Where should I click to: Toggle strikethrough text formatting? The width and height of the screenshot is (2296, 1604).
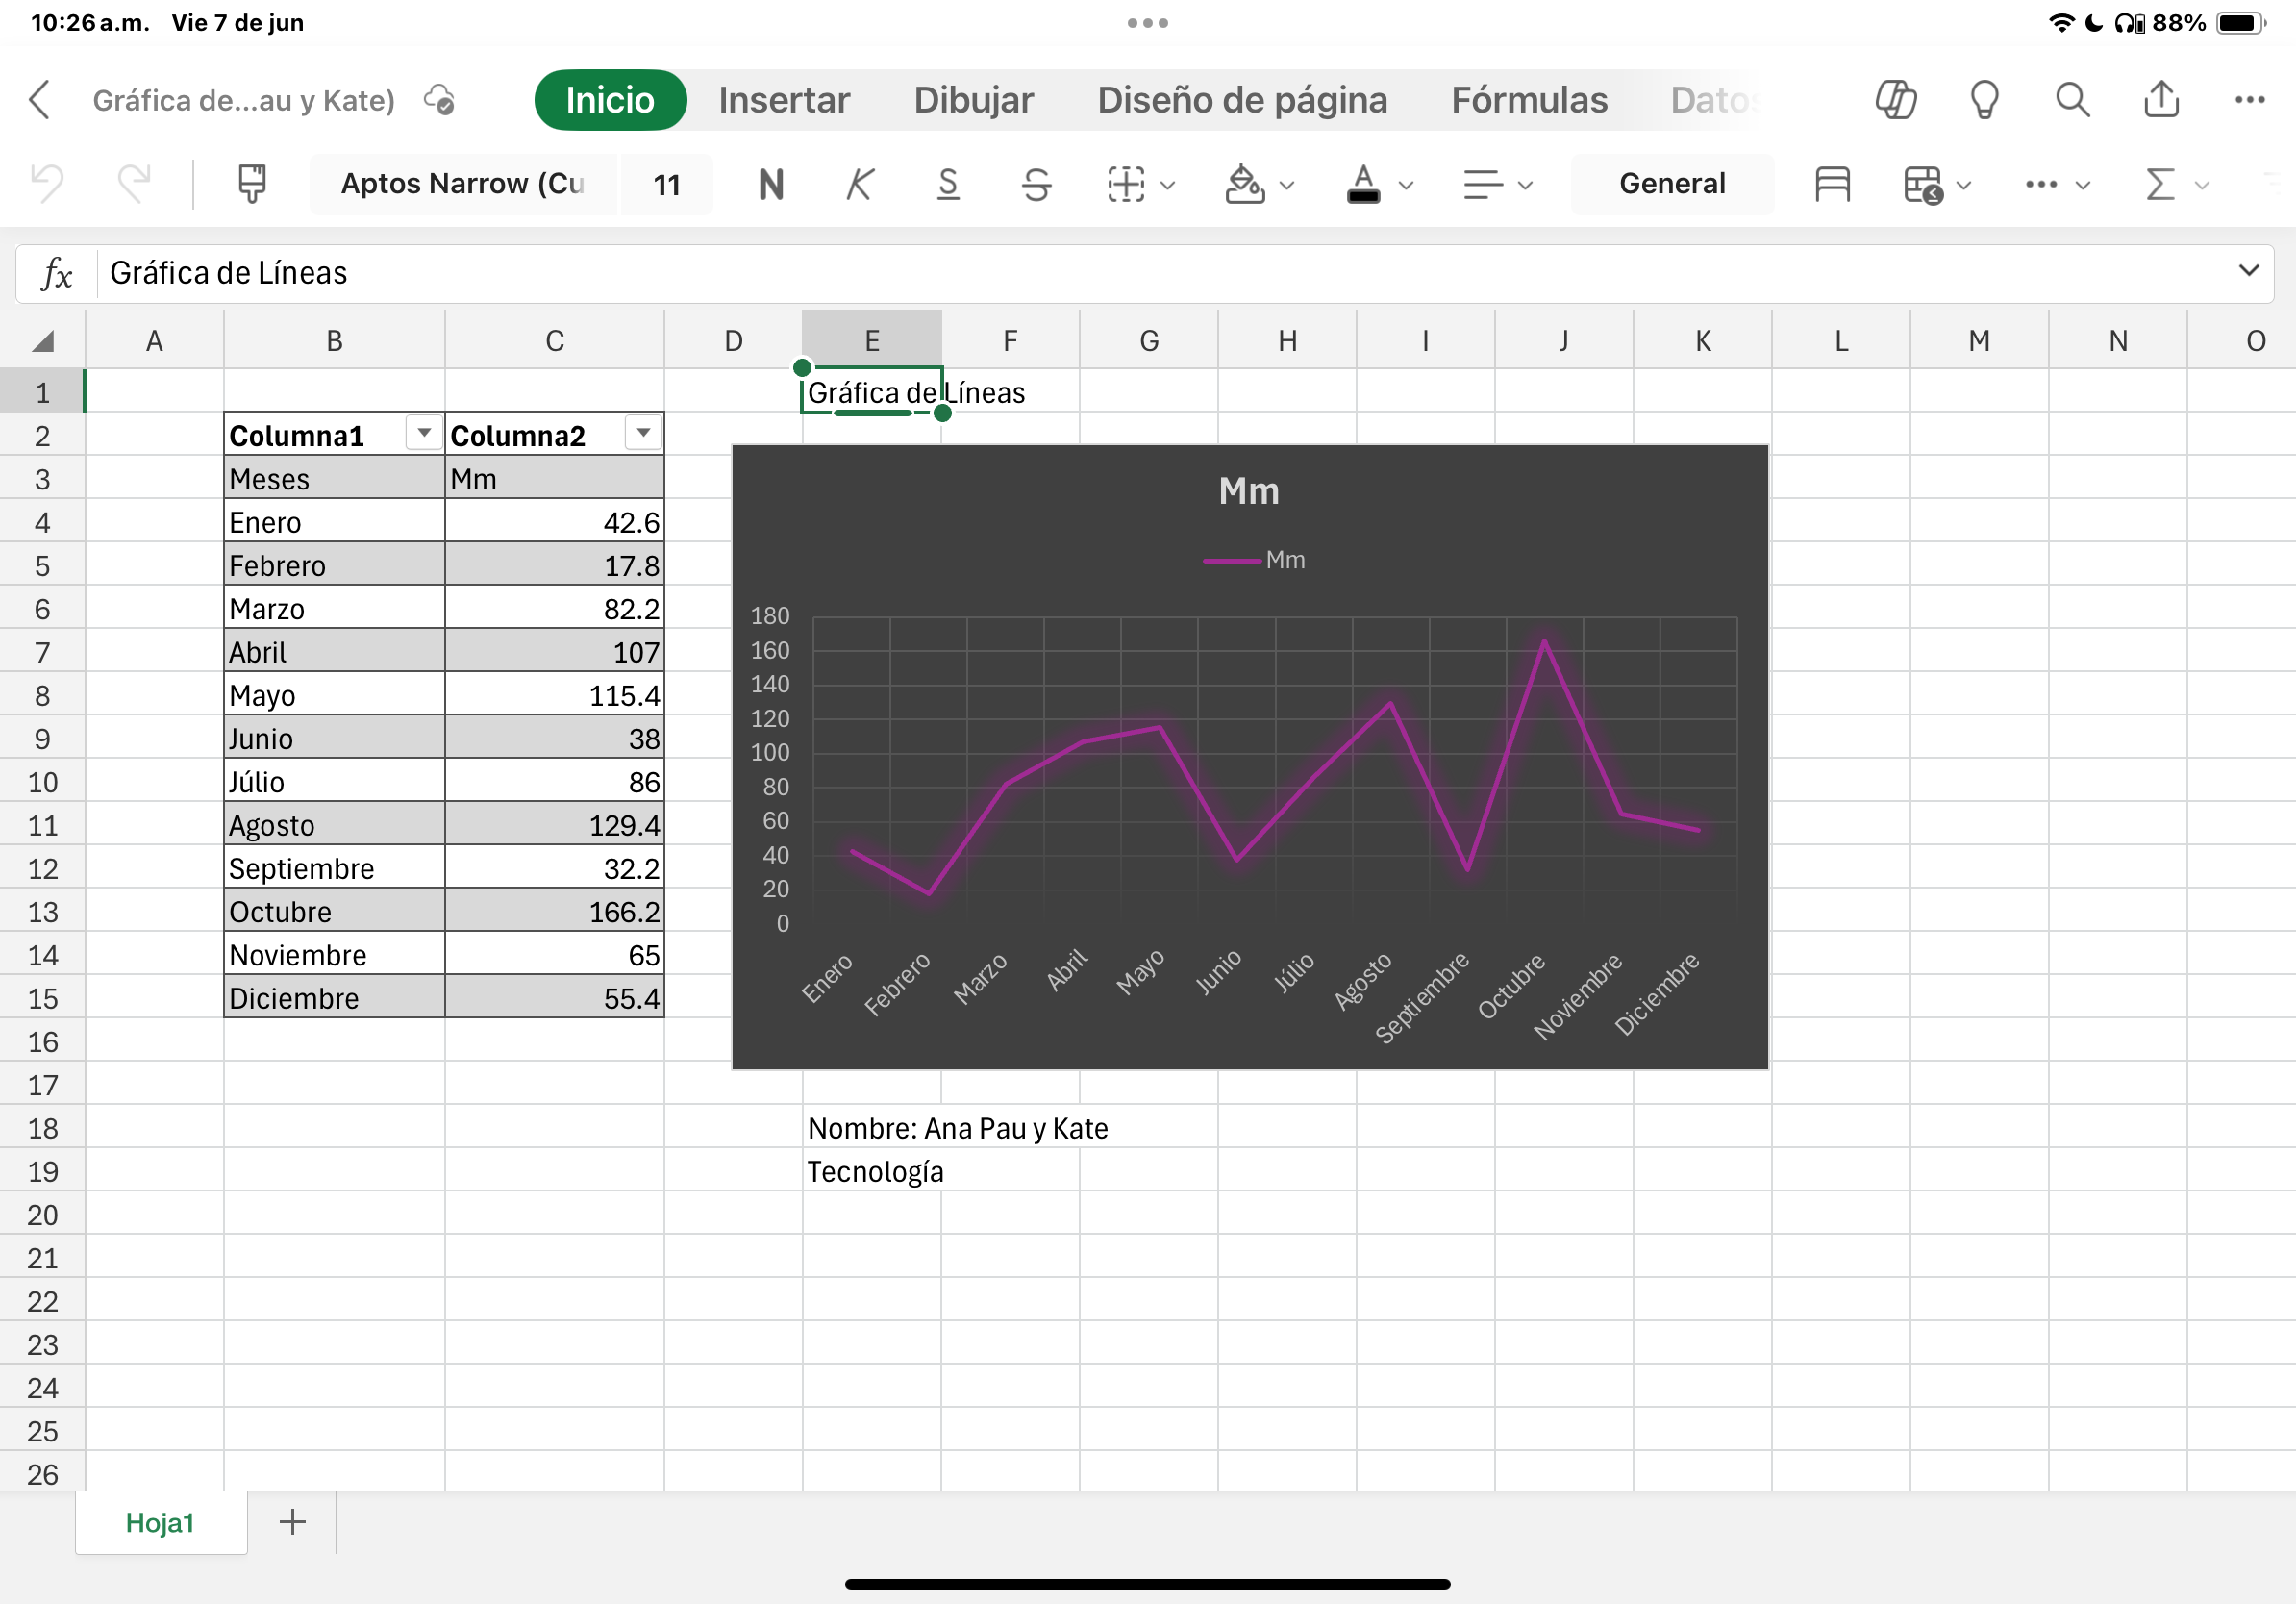pos(1036,184)
